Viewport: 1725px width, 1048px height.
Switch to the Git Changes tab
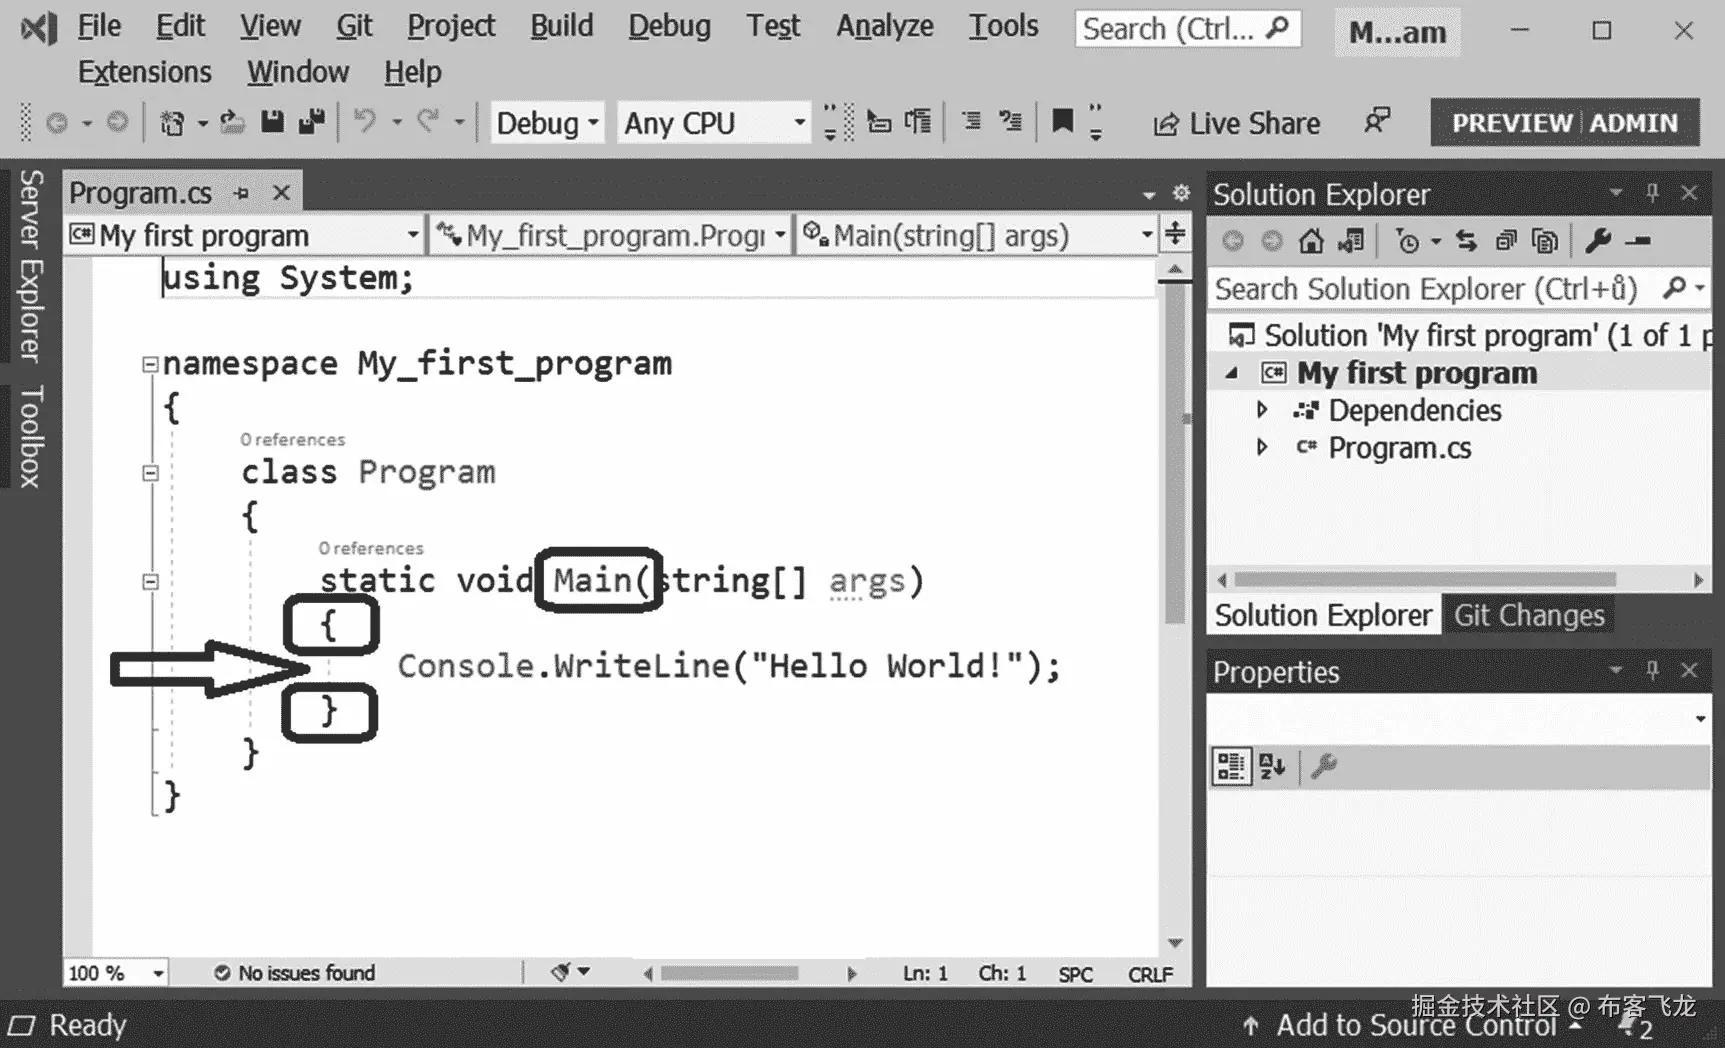click(1528, 614)
